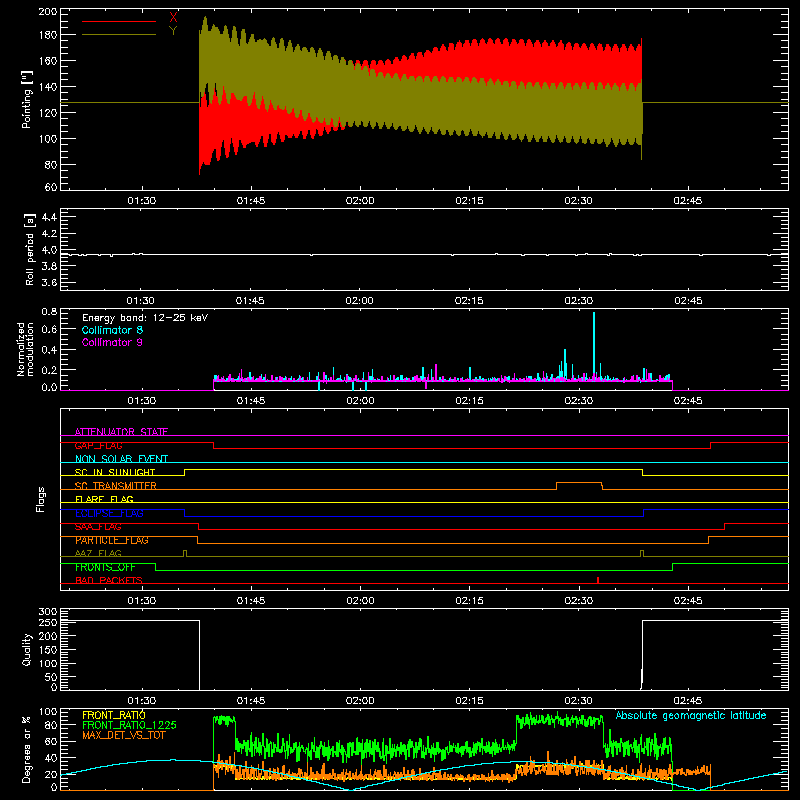Click the 0.8 tick on modulation axis
800x800 pixels.
tap(49, 311)
